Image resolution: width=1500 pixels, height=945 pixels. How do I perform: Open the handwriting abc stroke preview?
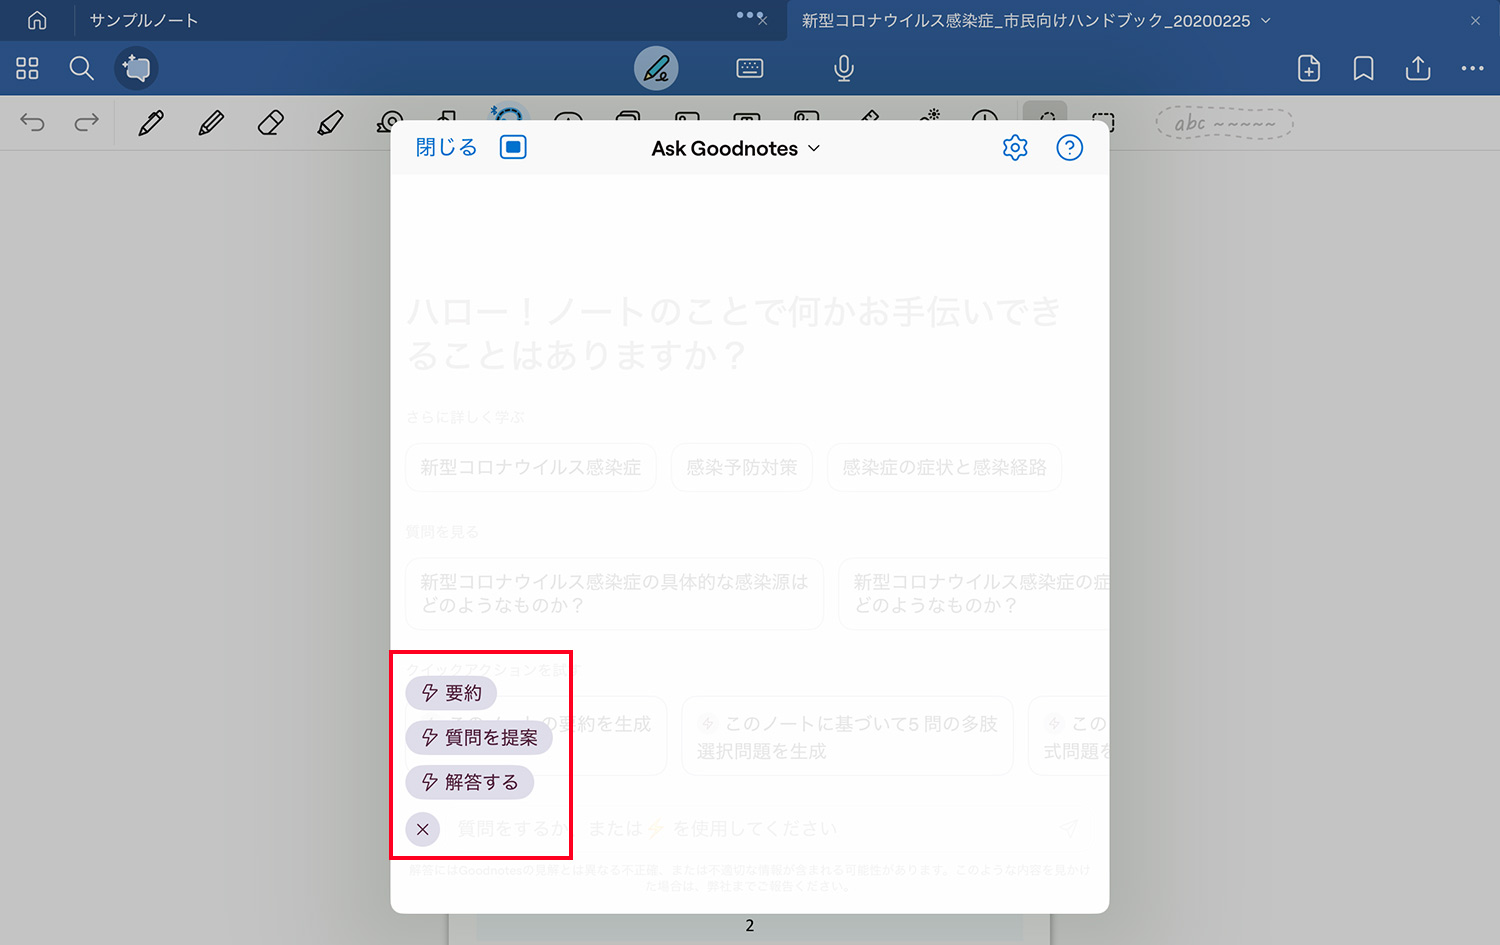click(1225, 123)
